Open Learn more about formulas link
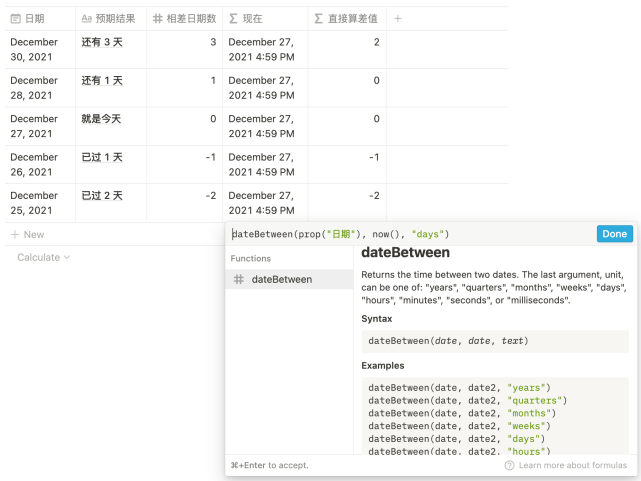This screenshot has width=641, height=481. coord(573,465)
